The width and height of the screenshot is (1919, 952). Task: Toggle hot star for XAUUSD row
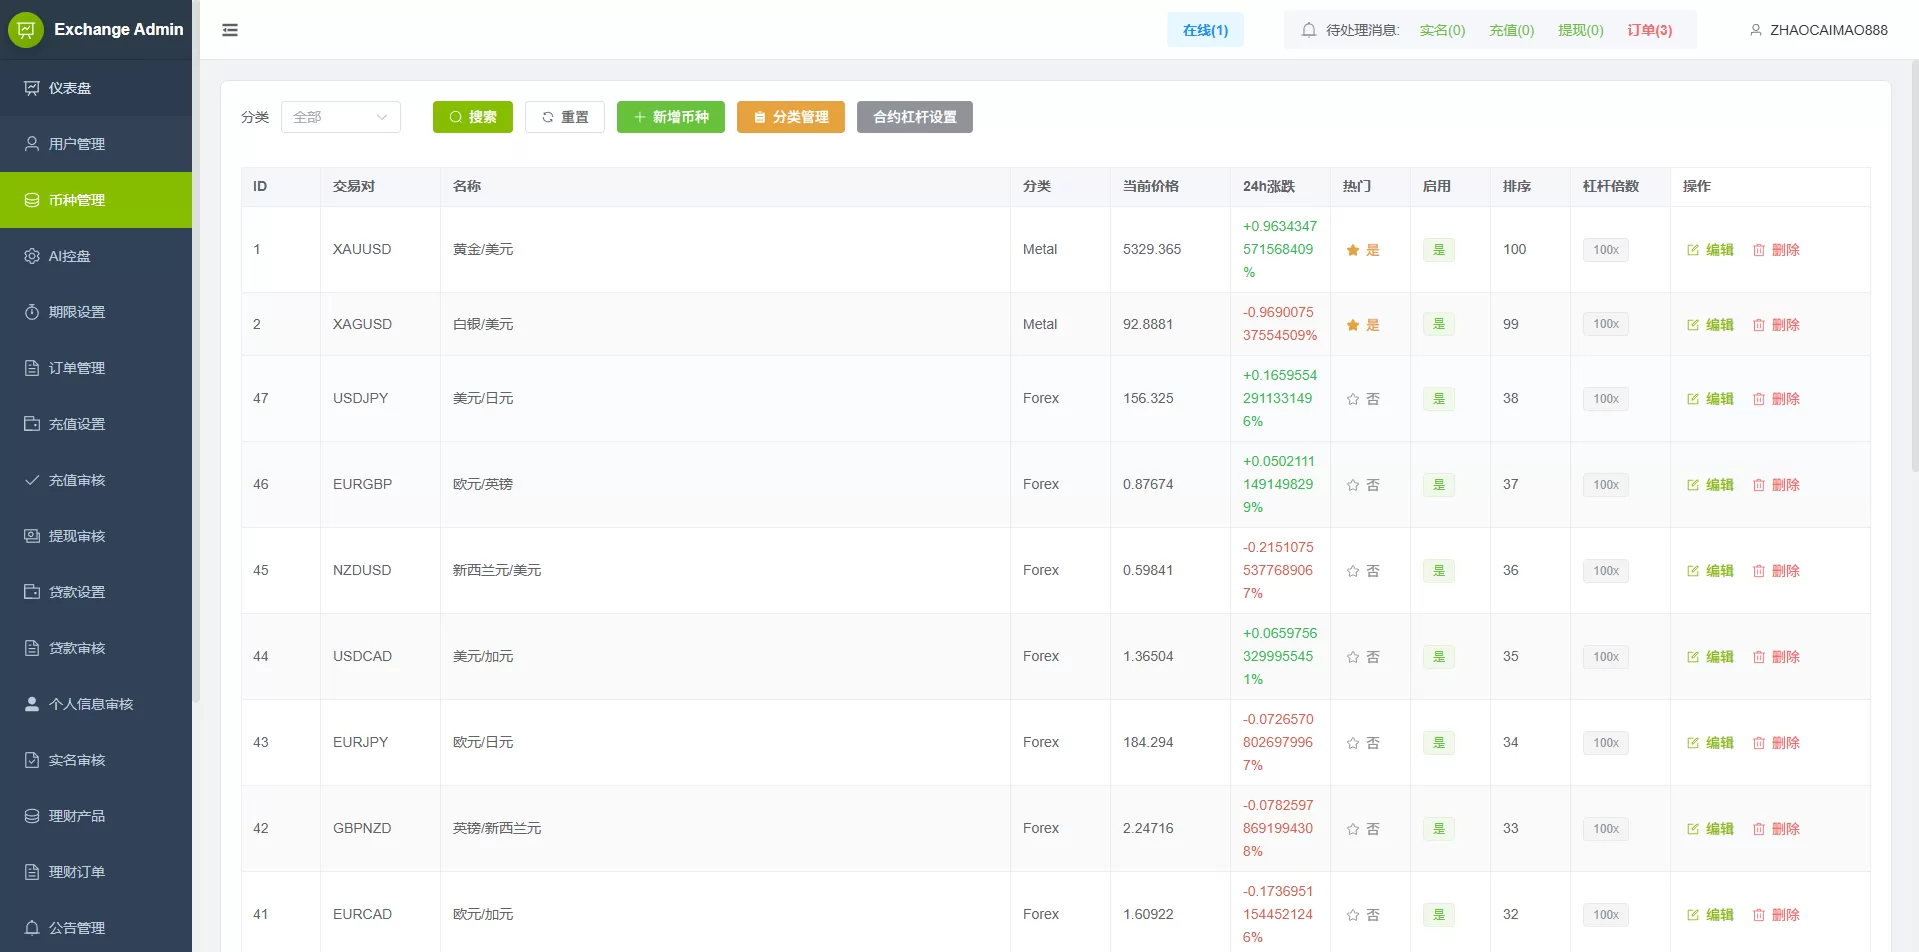pyautogui.click(x=1353, y=250)
